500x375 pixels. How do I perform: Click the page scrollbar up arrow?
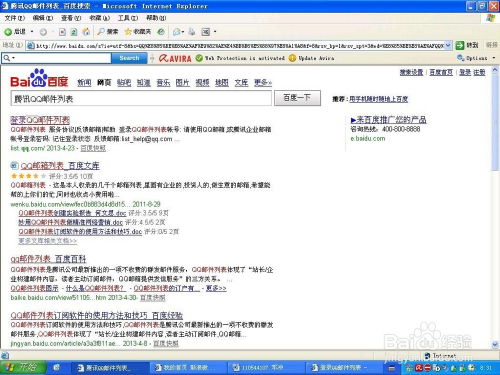[x=495, y=70]
